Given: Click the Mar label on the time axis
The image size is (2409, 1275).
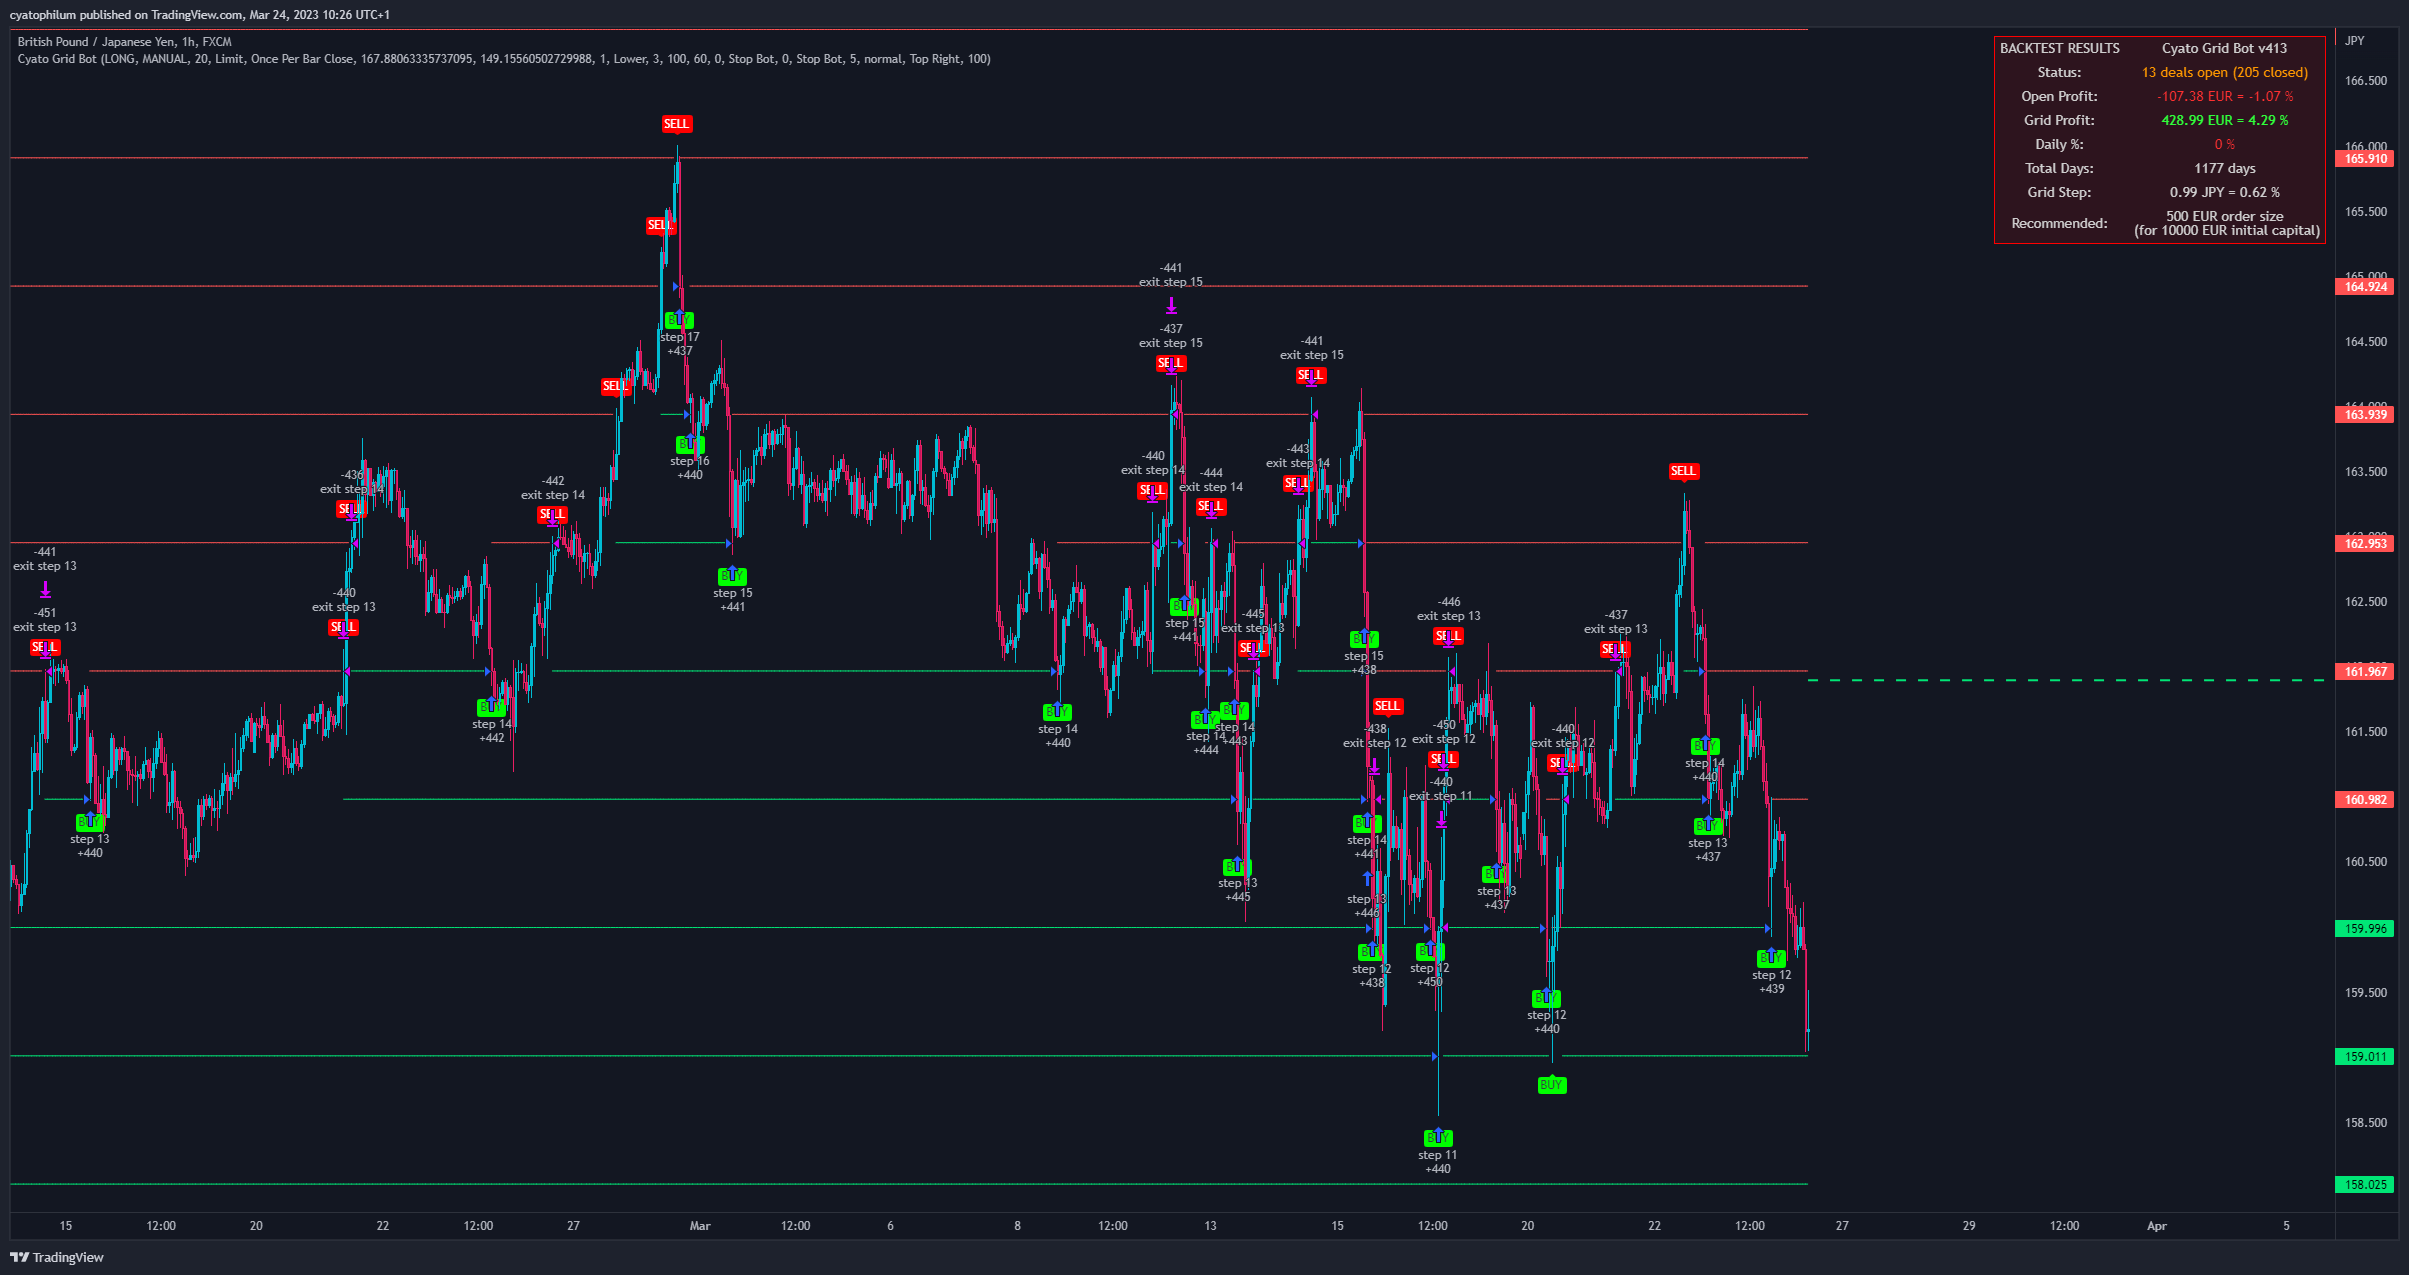Looking at the screenshot, I should pos(700,1225).
